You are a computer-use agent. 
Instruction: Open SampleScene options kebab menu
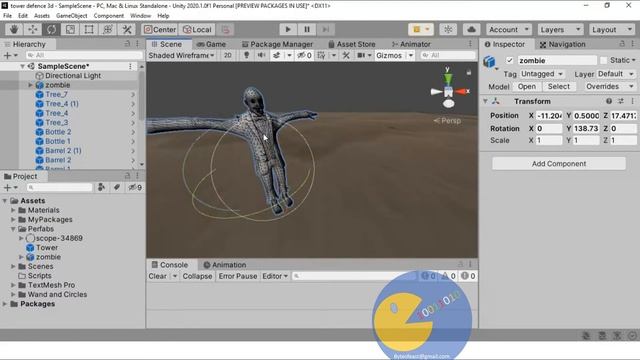130,66
